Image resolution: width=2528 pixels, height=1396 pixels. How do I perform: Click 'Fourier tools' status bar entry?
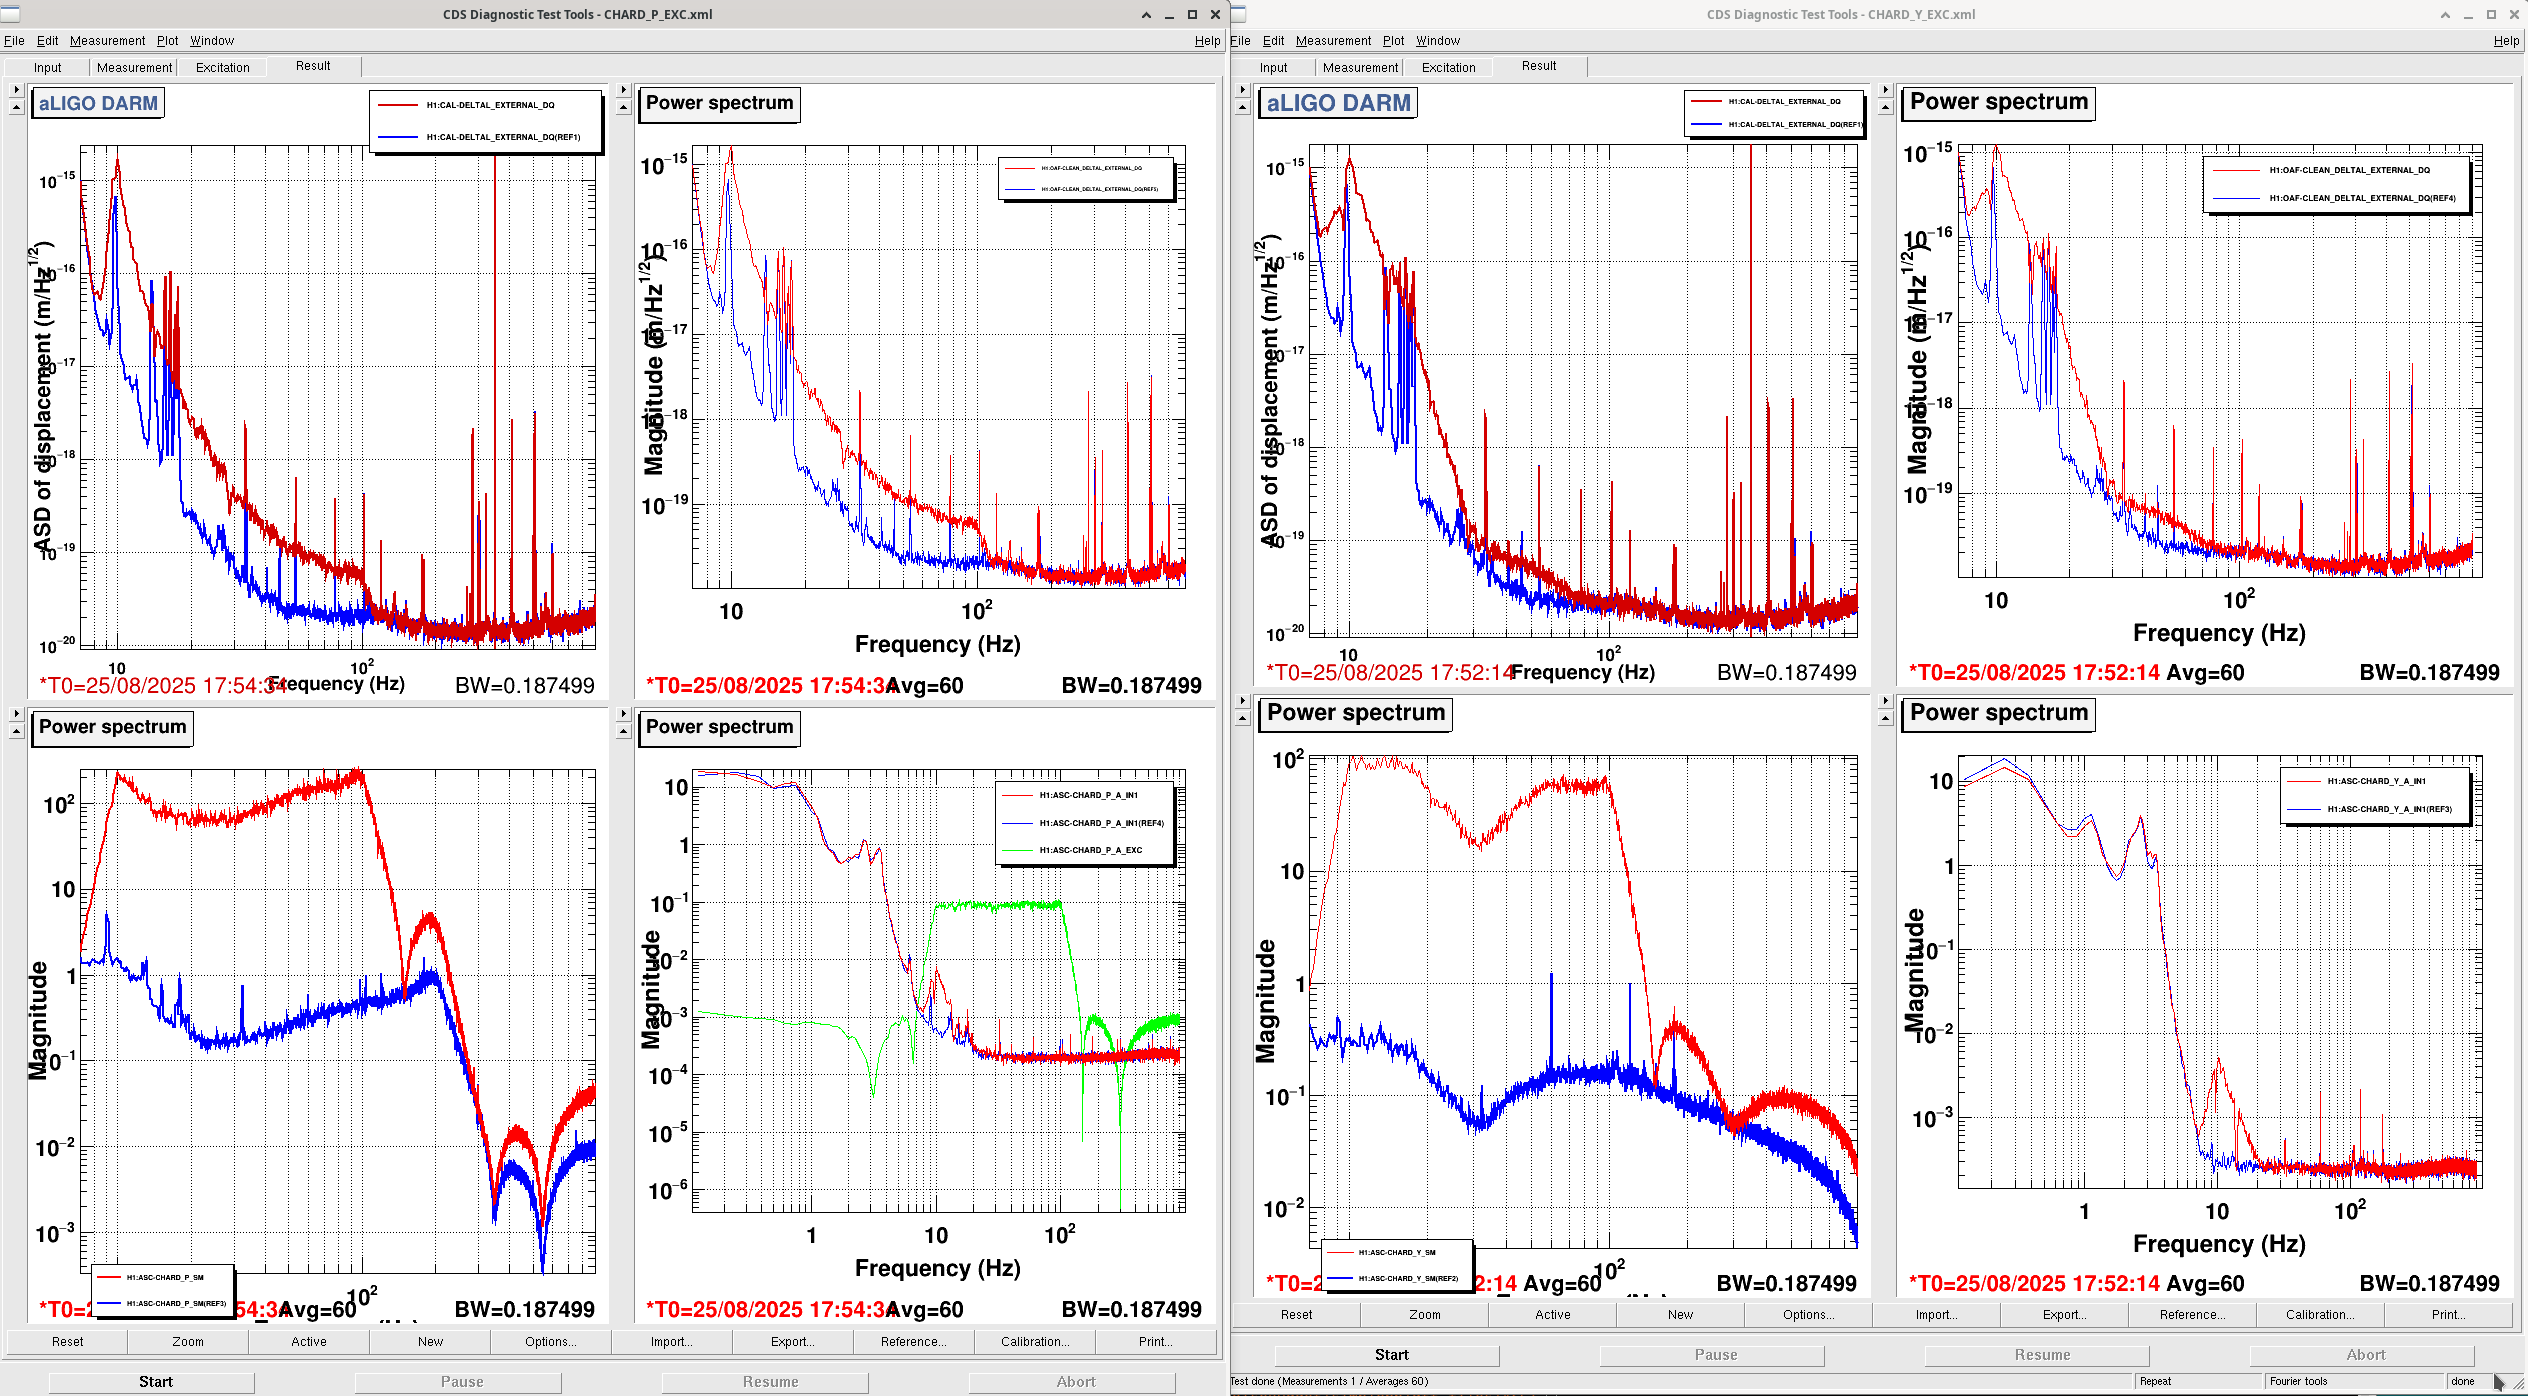pyautogui.click(x=2298, y=1381)
